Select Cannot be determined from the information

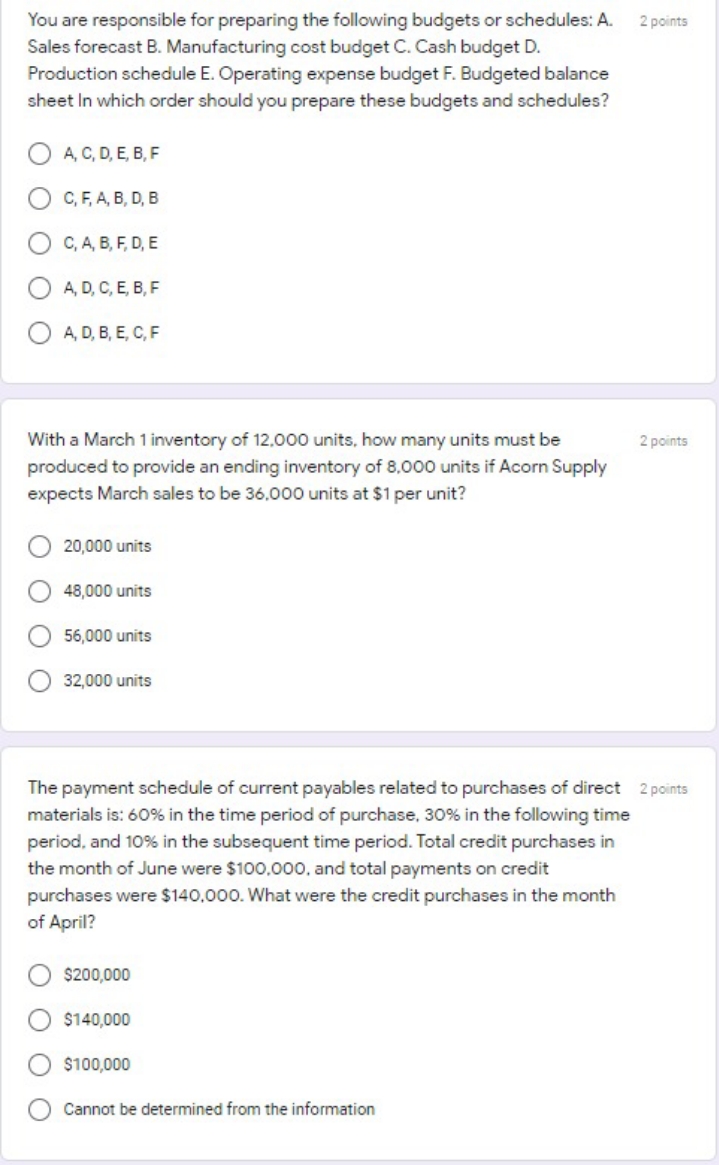41,1108
